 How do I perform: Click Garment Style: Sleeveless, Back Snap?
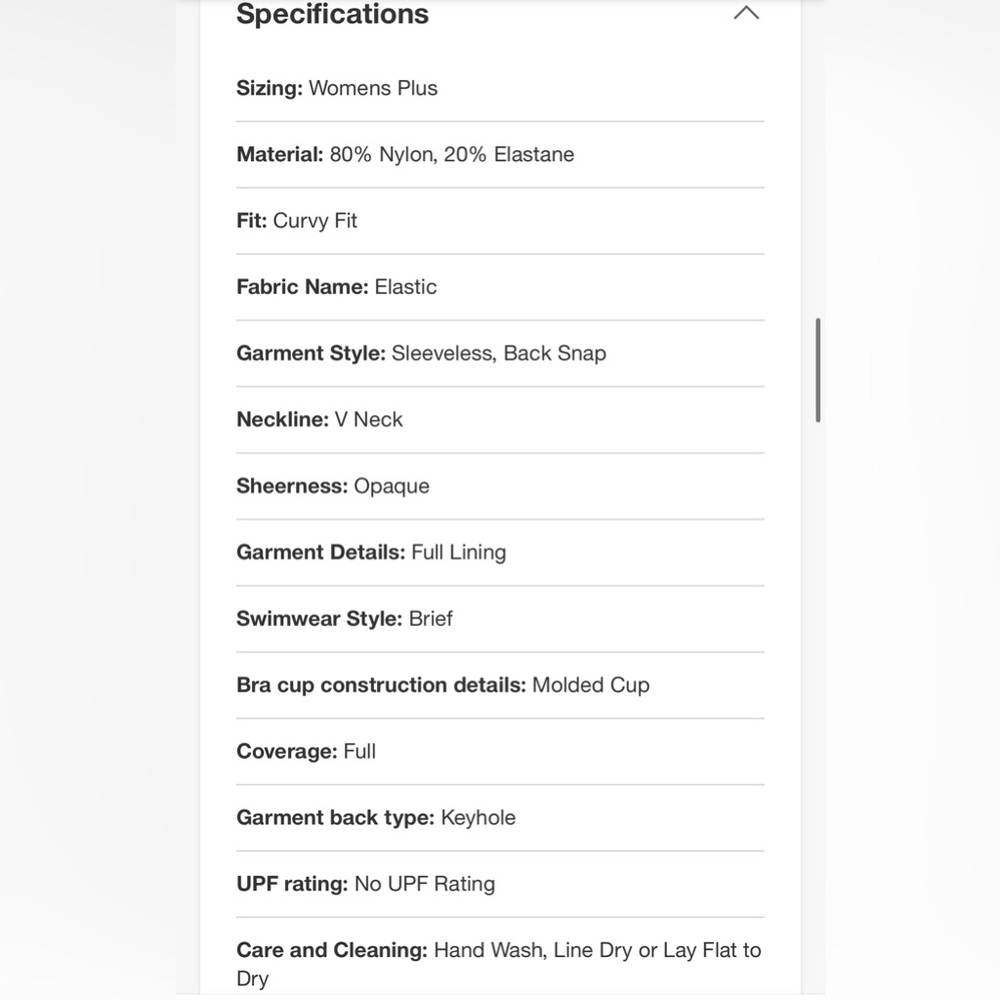click(421, 353)
